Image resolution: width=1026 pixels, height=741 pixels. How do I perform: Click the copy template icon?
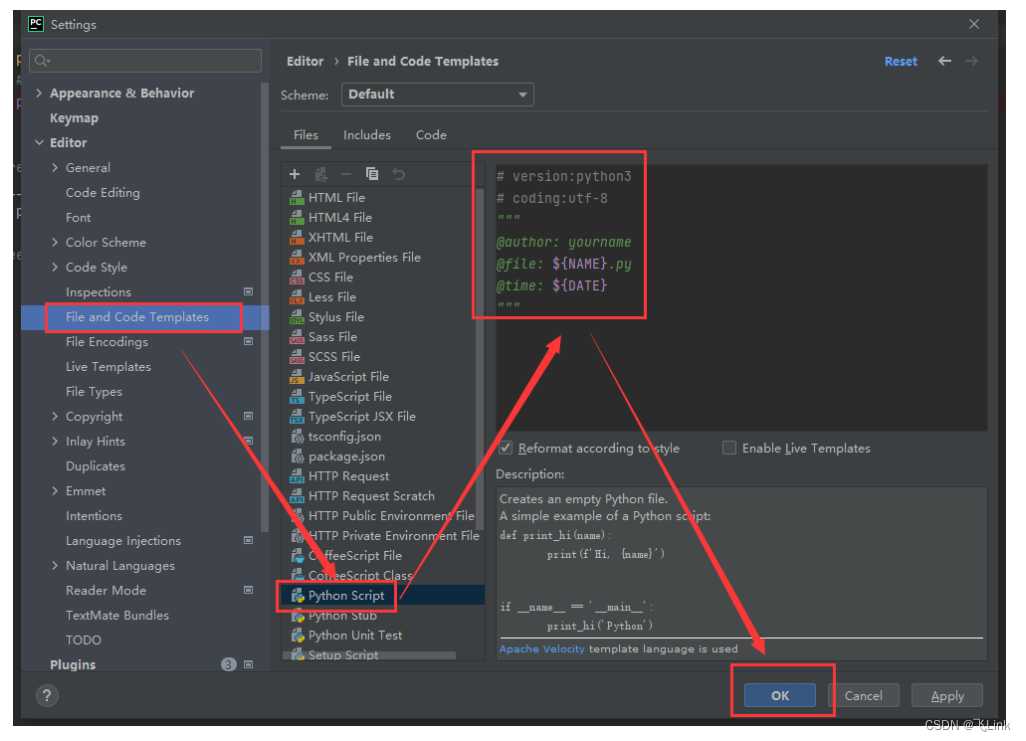[x=372, y=174]
